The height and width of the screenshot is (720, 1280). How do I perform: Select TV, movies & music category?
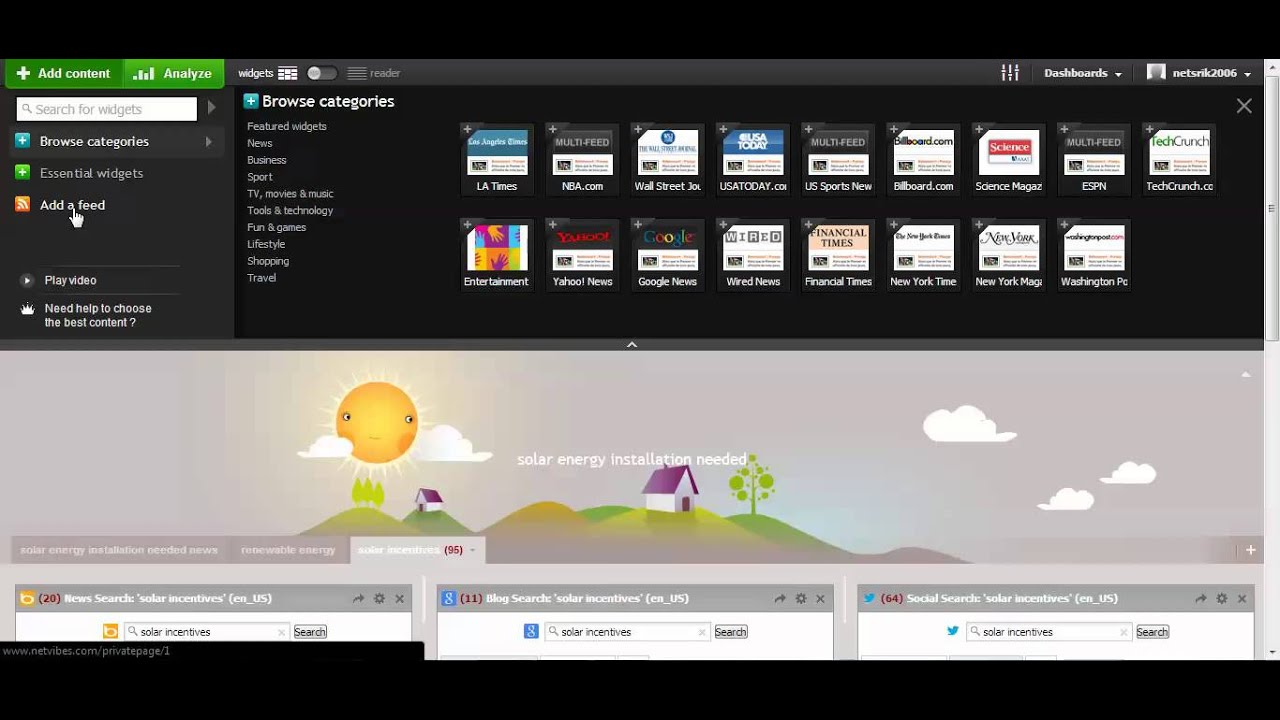(x=290, y=194)
